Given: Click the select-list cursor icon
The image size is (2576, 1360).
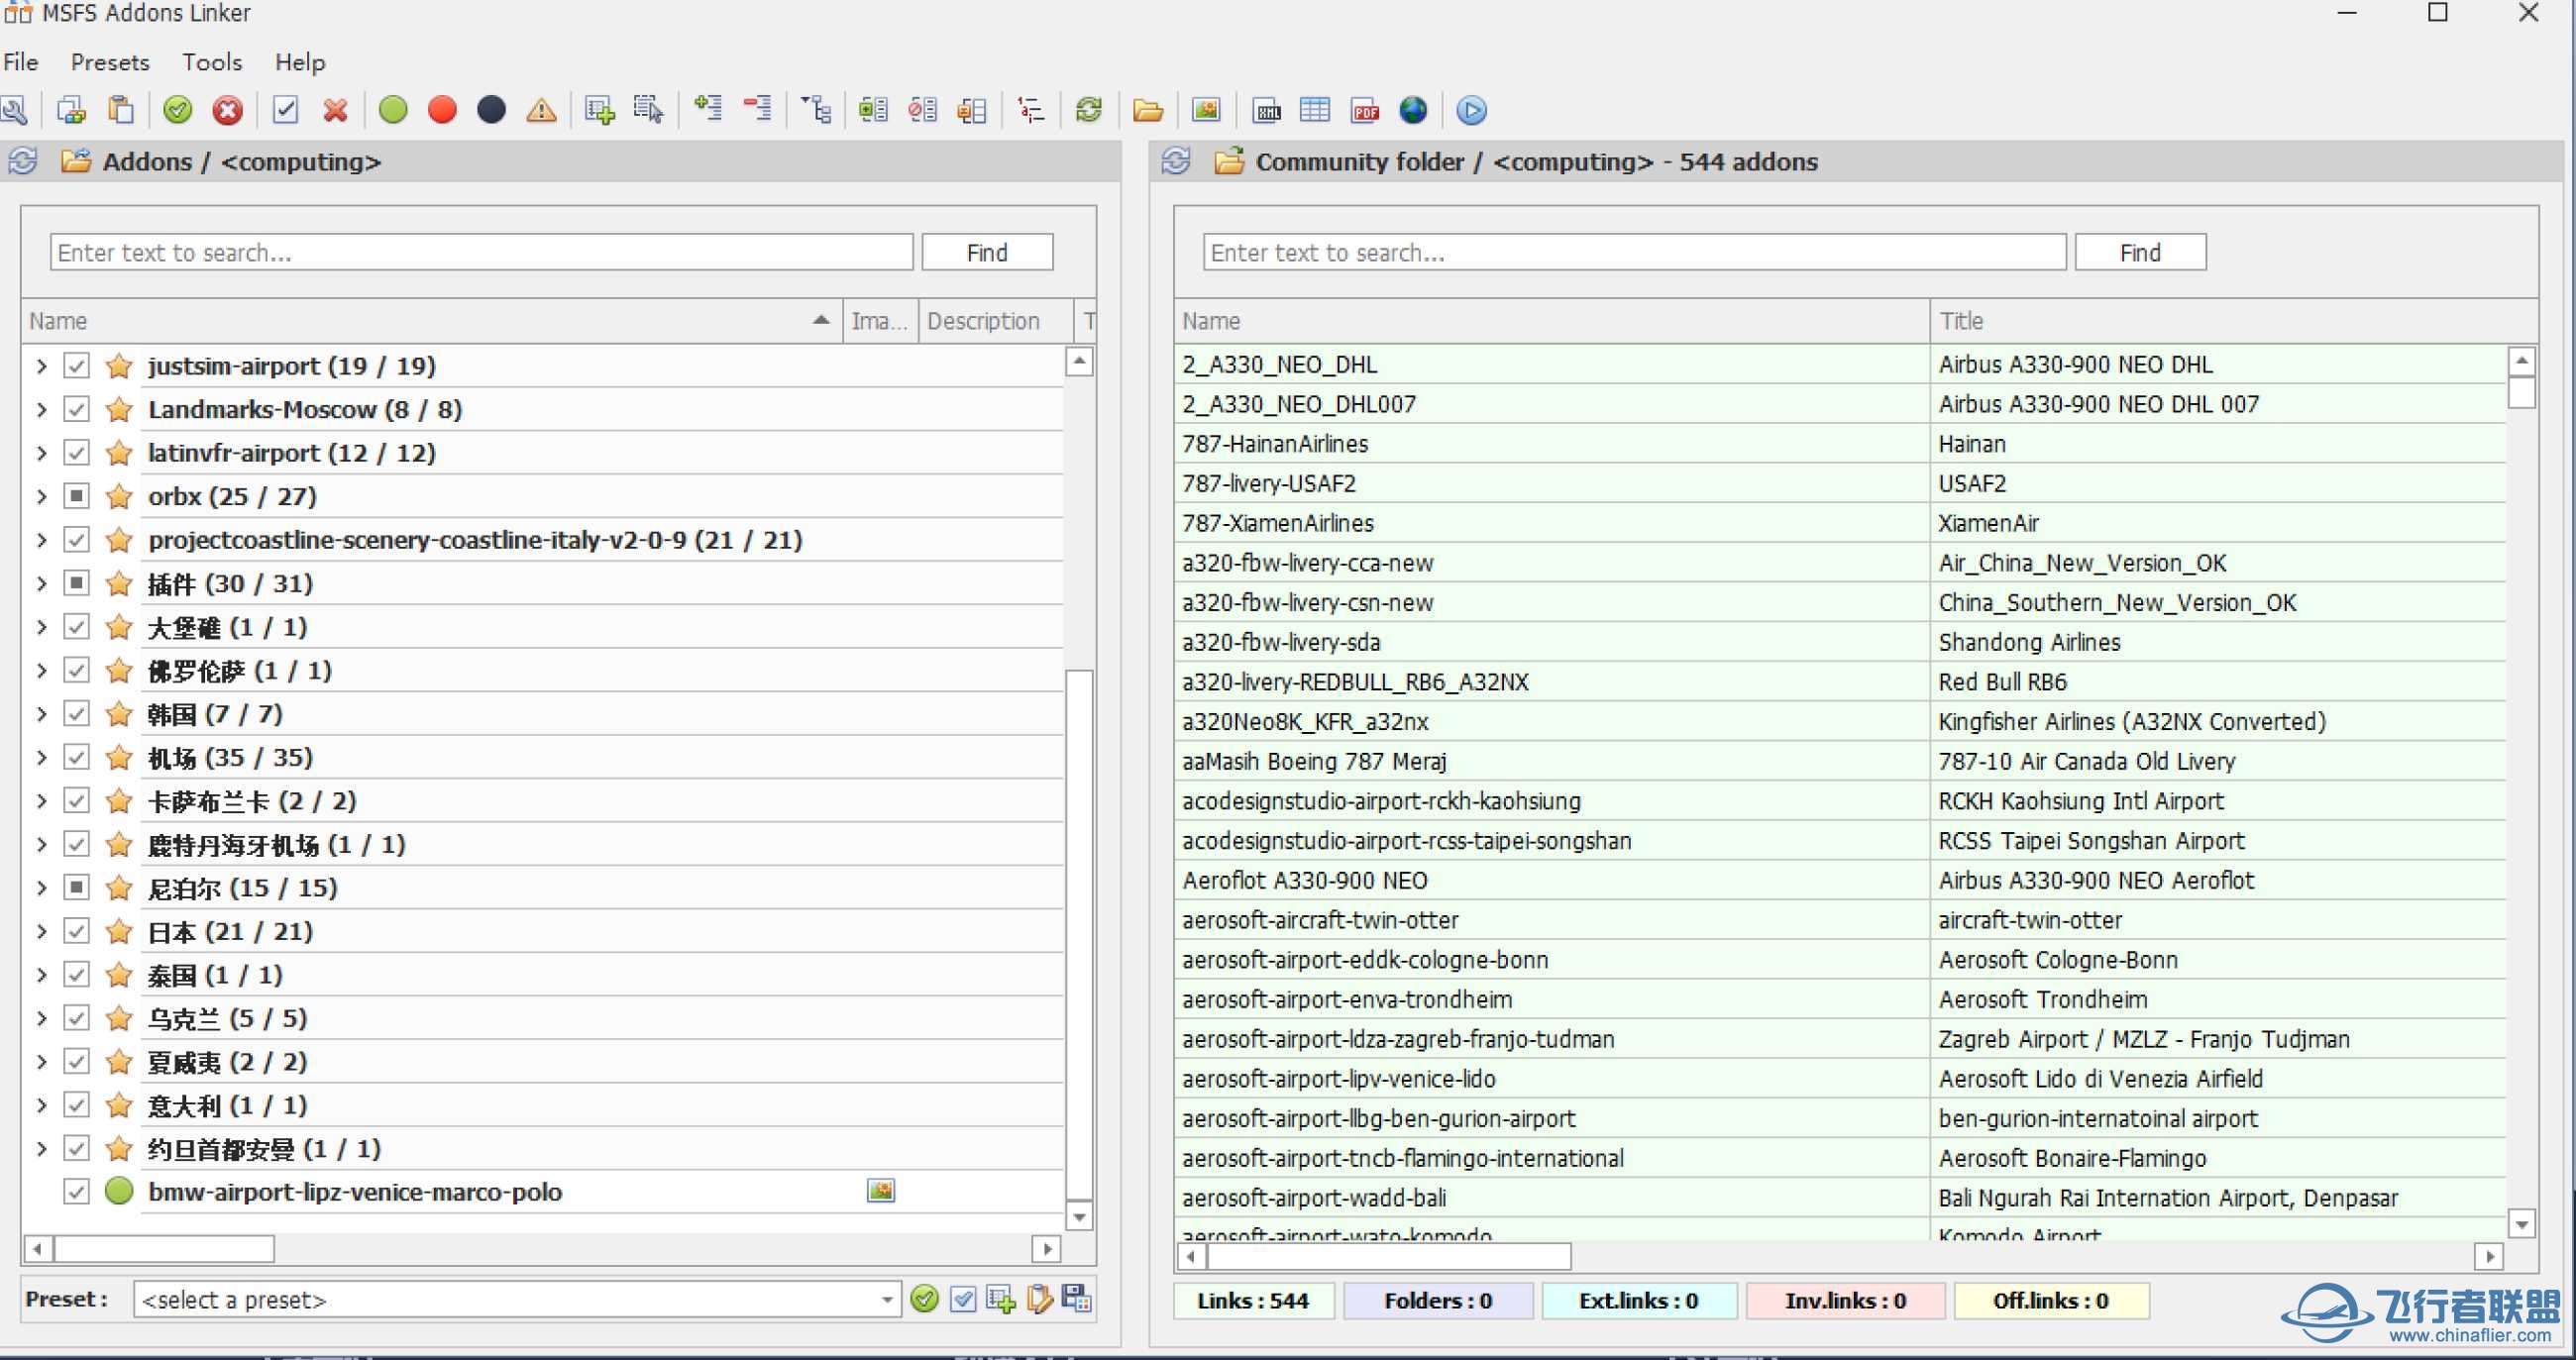Looking at the screenshot, I should coord(649,110).
